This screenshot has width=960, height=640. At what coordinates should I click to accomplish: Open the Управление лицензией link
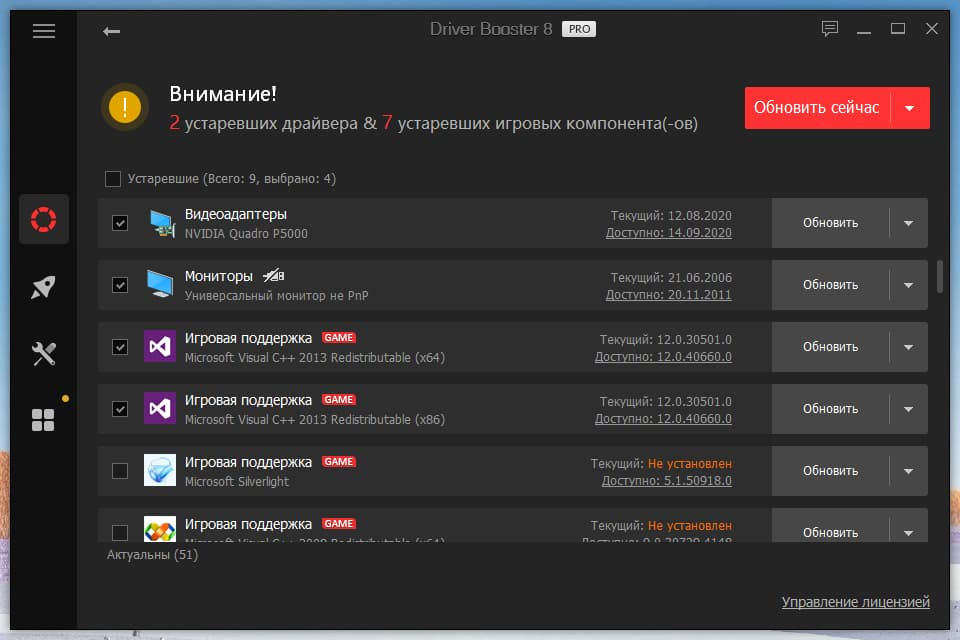tap(855, 602)
